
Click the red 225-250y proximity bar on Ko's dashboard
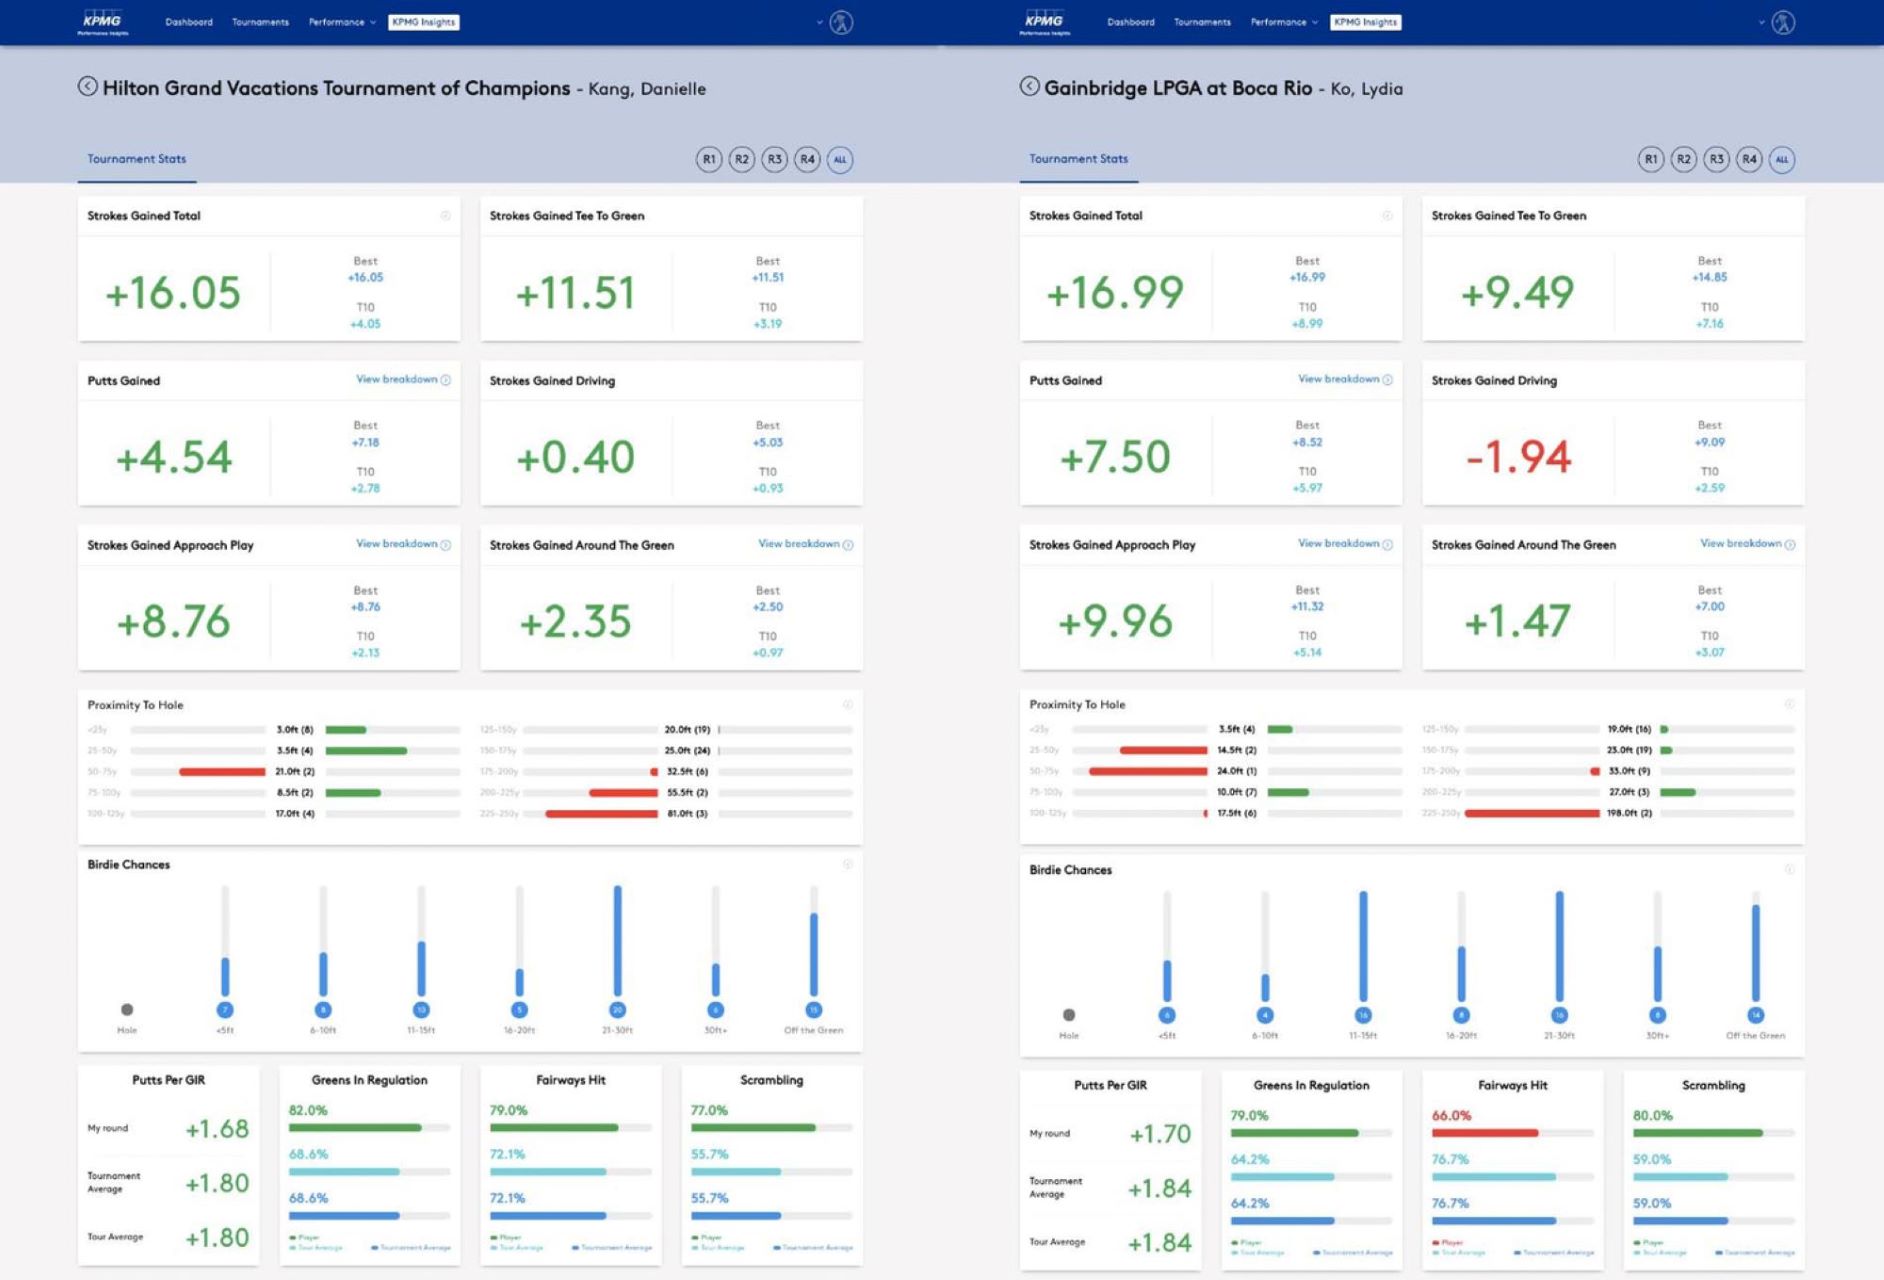pos(1531,814)
